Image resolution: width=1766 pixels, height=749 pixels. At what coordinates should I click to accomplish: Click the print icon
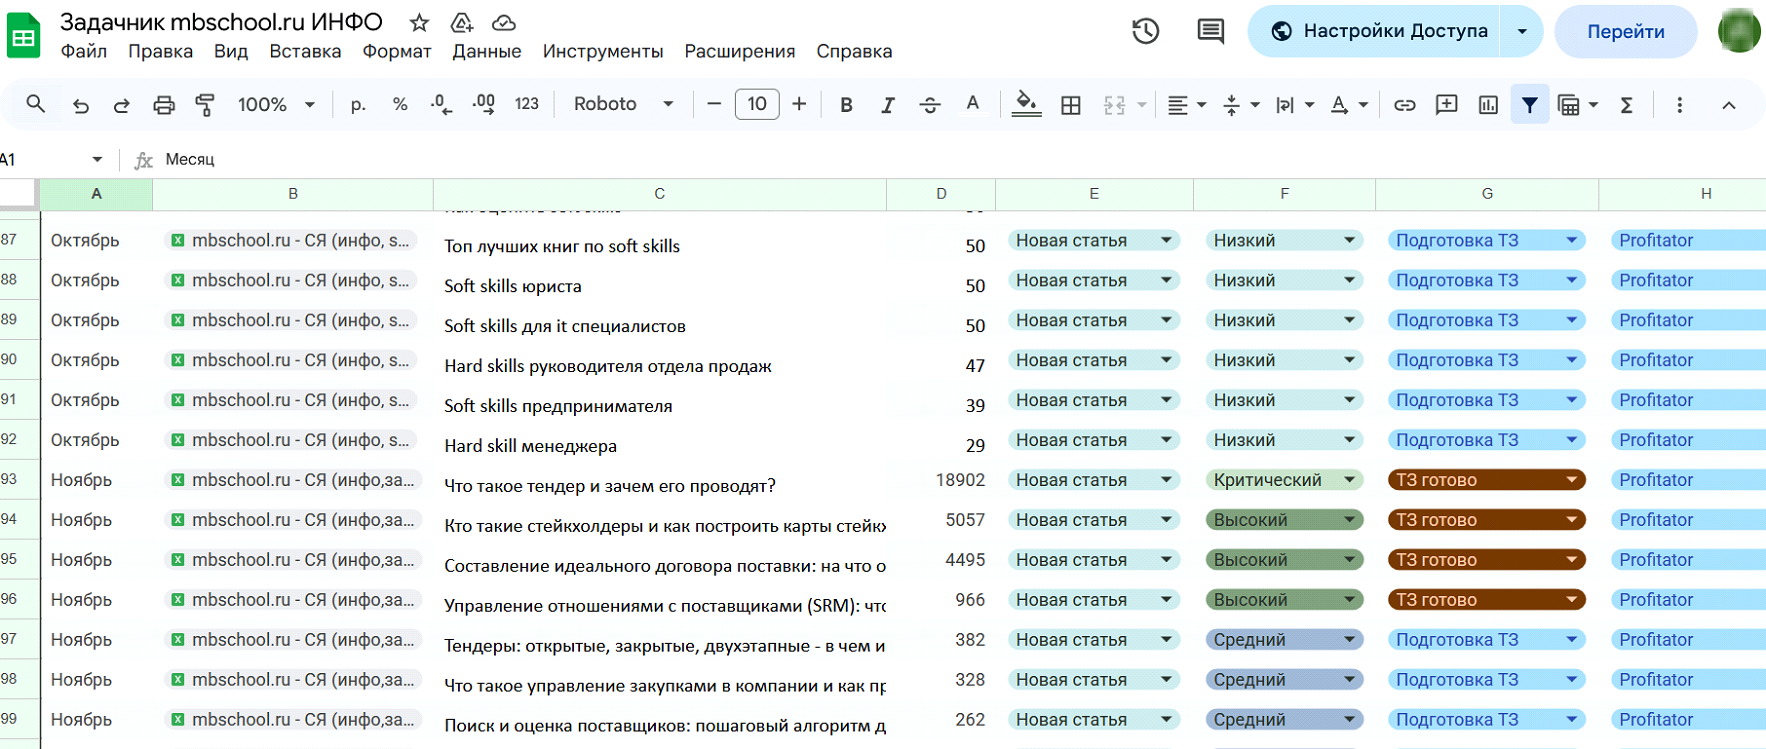[x=164, y=105]
